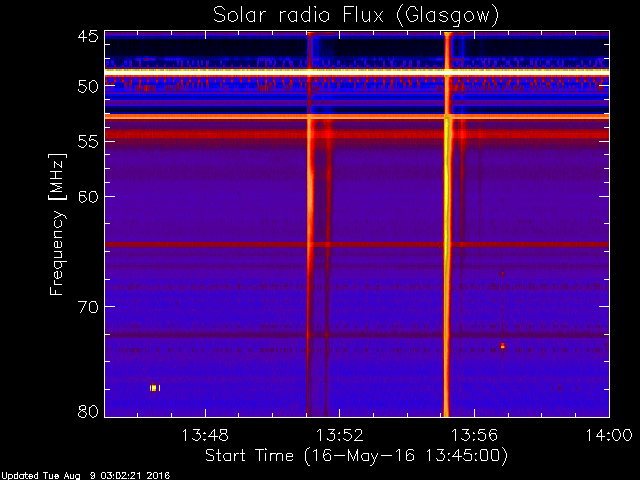The height and width of the screenshot is (480, 640).
Task: Click the bright white horizontal band near 49 MHz
Action: 357,72
